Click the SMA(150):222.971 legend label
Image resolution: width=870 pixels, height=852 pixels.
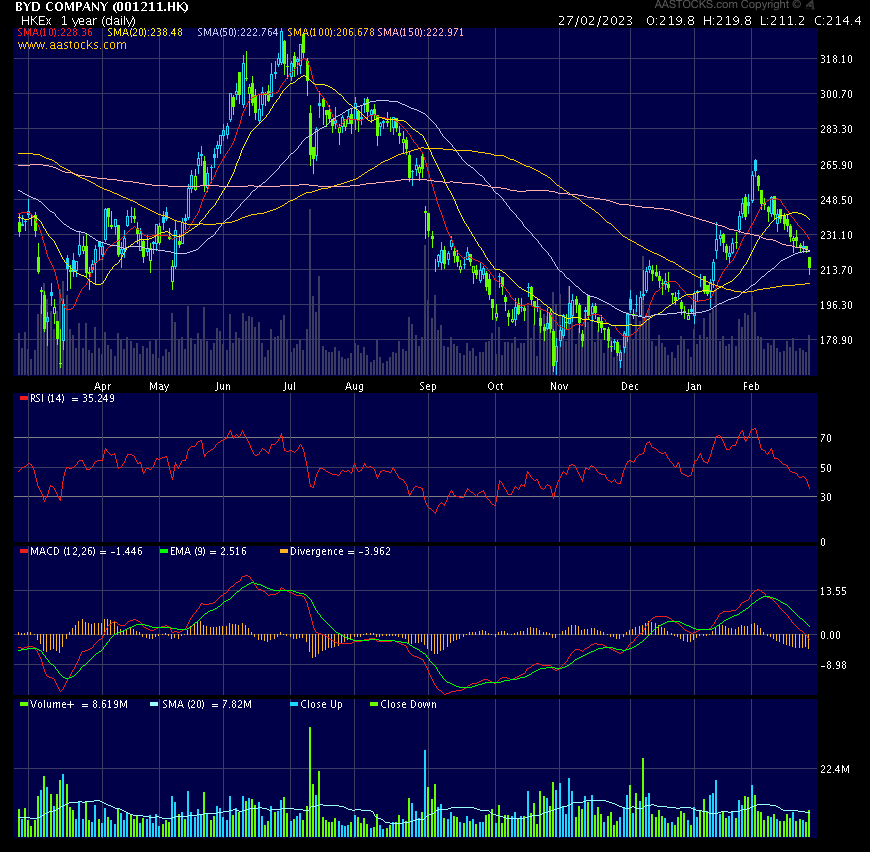pyautogui.click(x=421, y=32)
